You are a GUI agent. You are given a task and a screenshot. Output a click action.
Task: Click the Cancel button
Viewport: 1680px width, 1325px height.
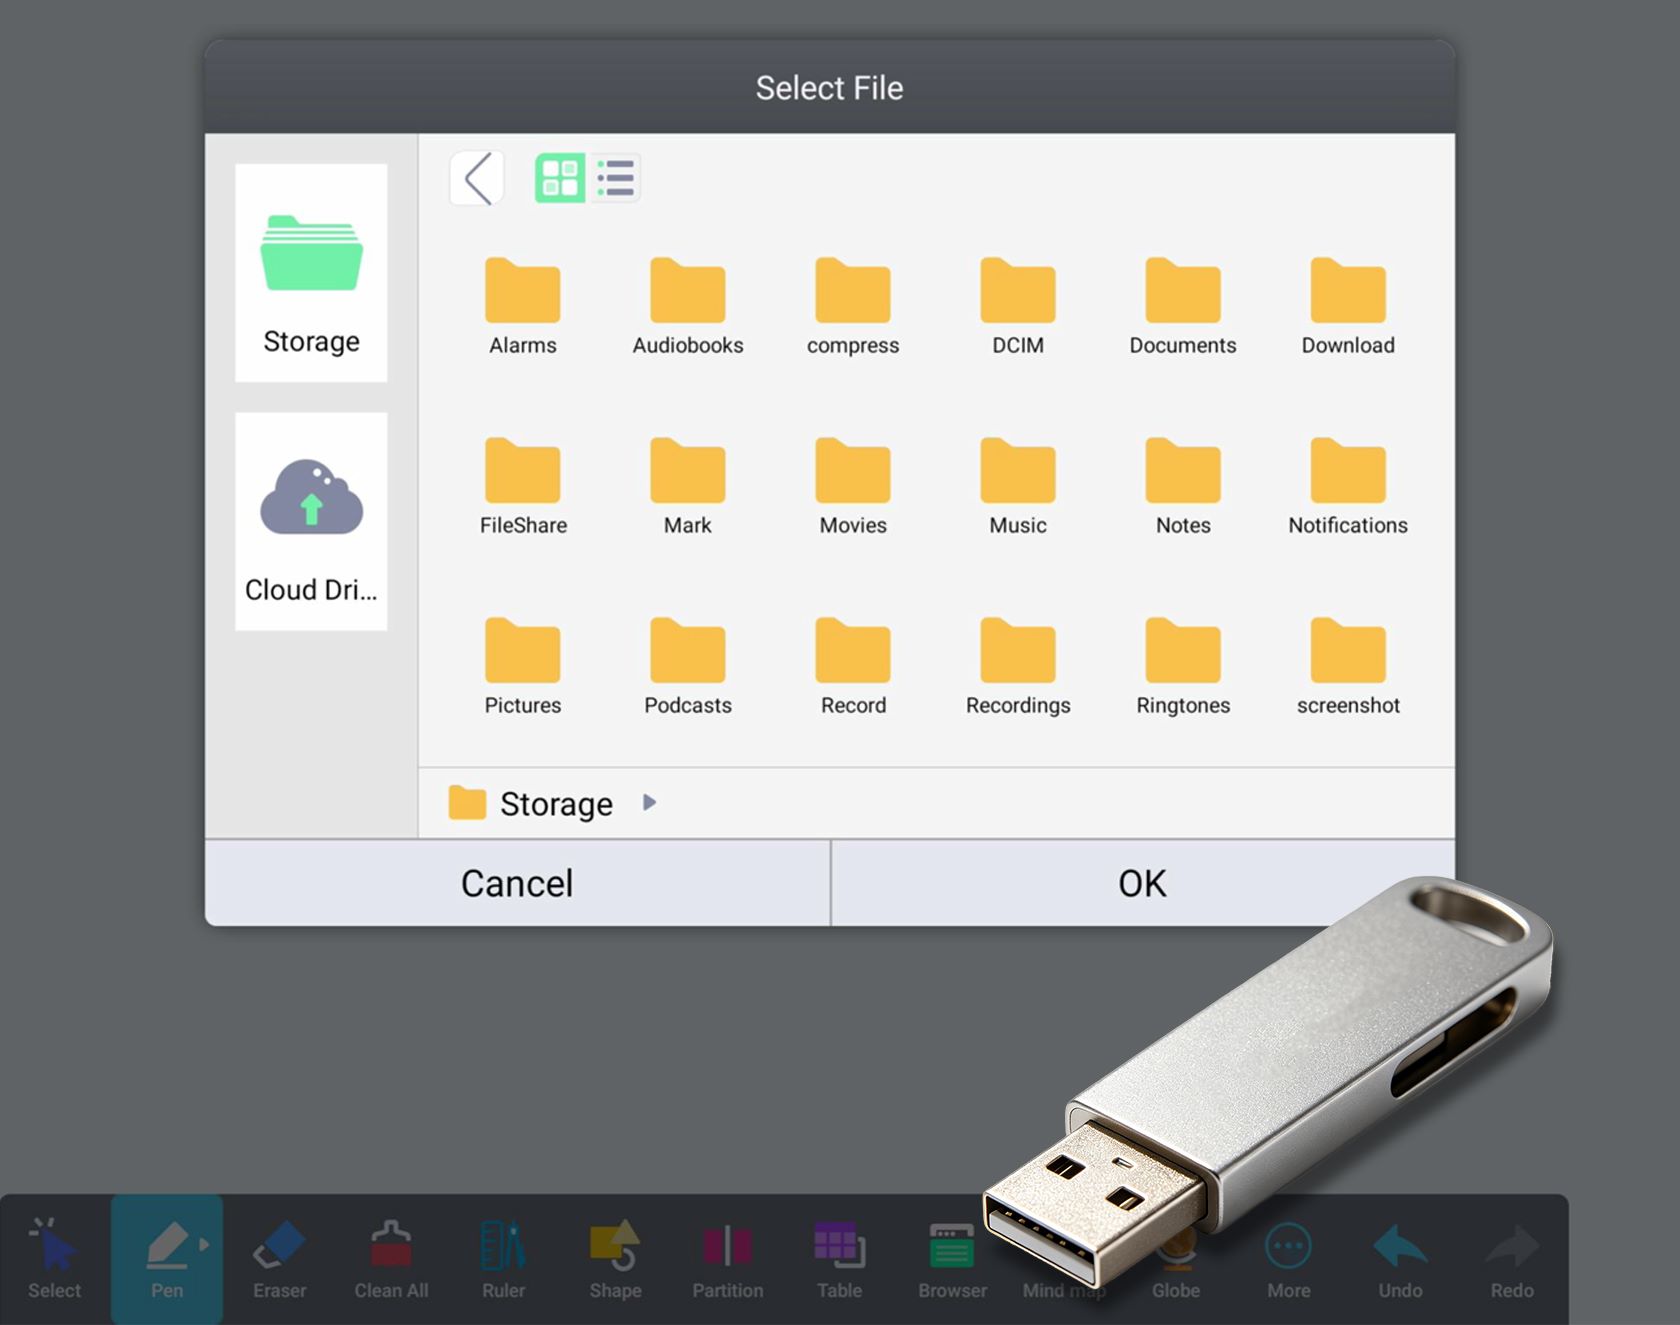coord(517,883)
